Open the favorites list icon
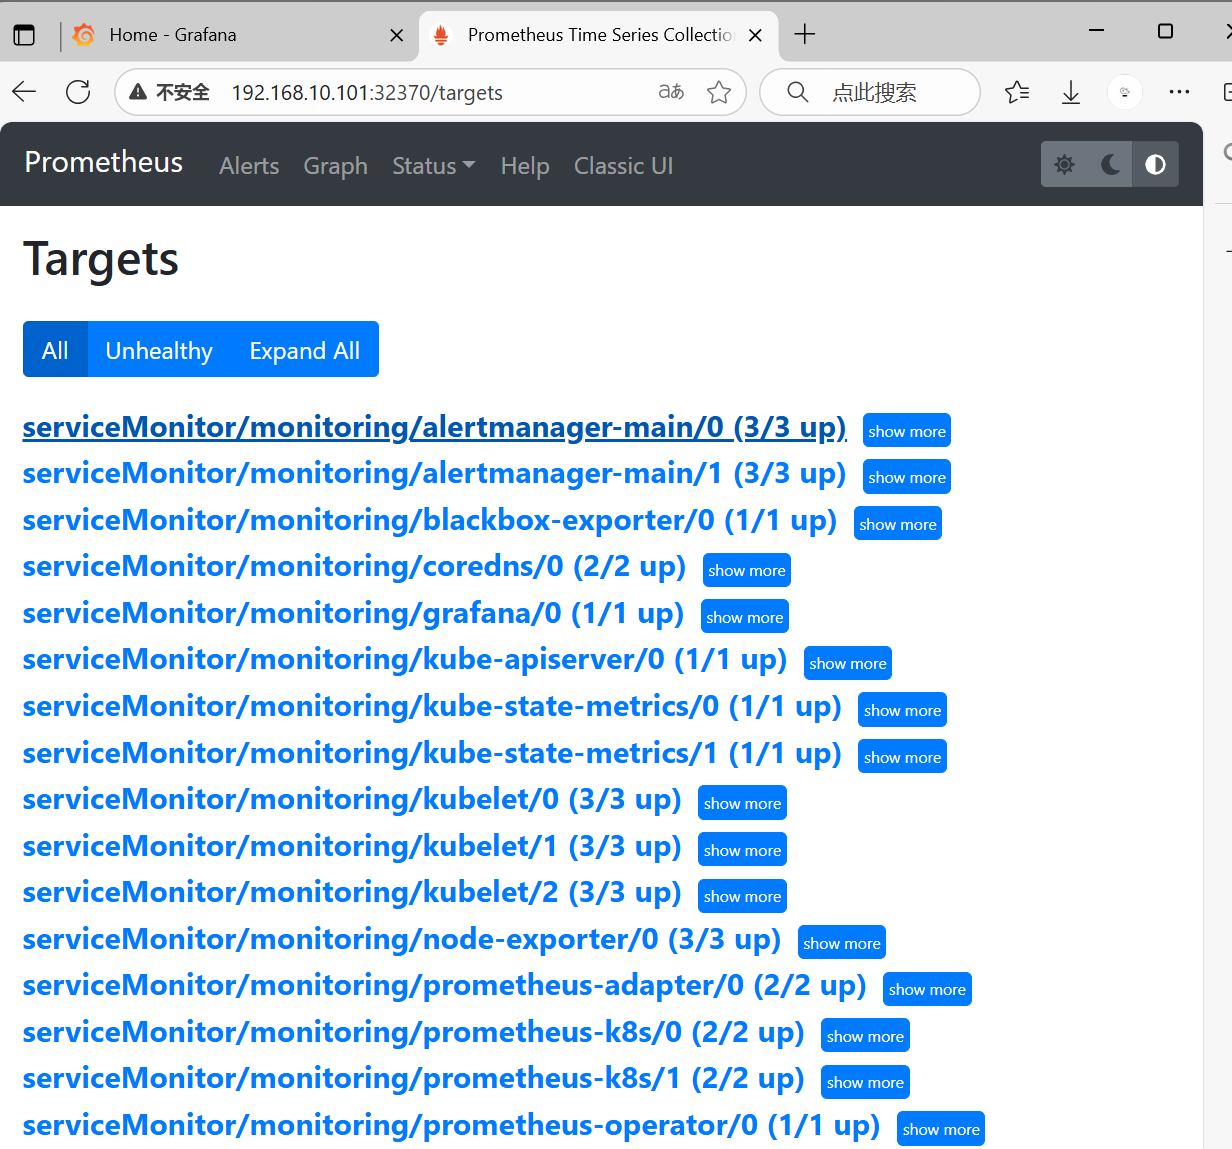The width and height of the screenshot is (1232, 1149). [1017, 92]
